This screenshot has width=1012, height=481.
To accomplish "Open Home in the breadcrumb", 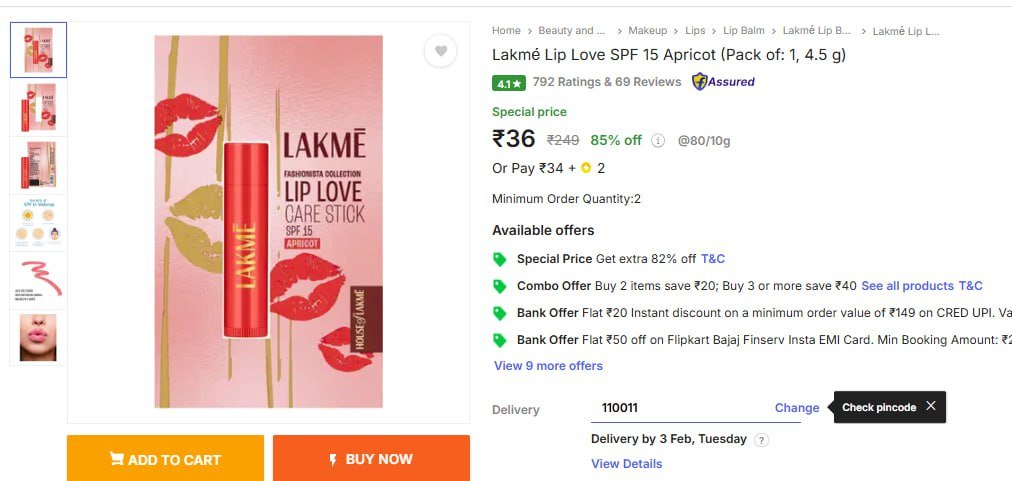I will pyautogui.click(x=506, y=31).
